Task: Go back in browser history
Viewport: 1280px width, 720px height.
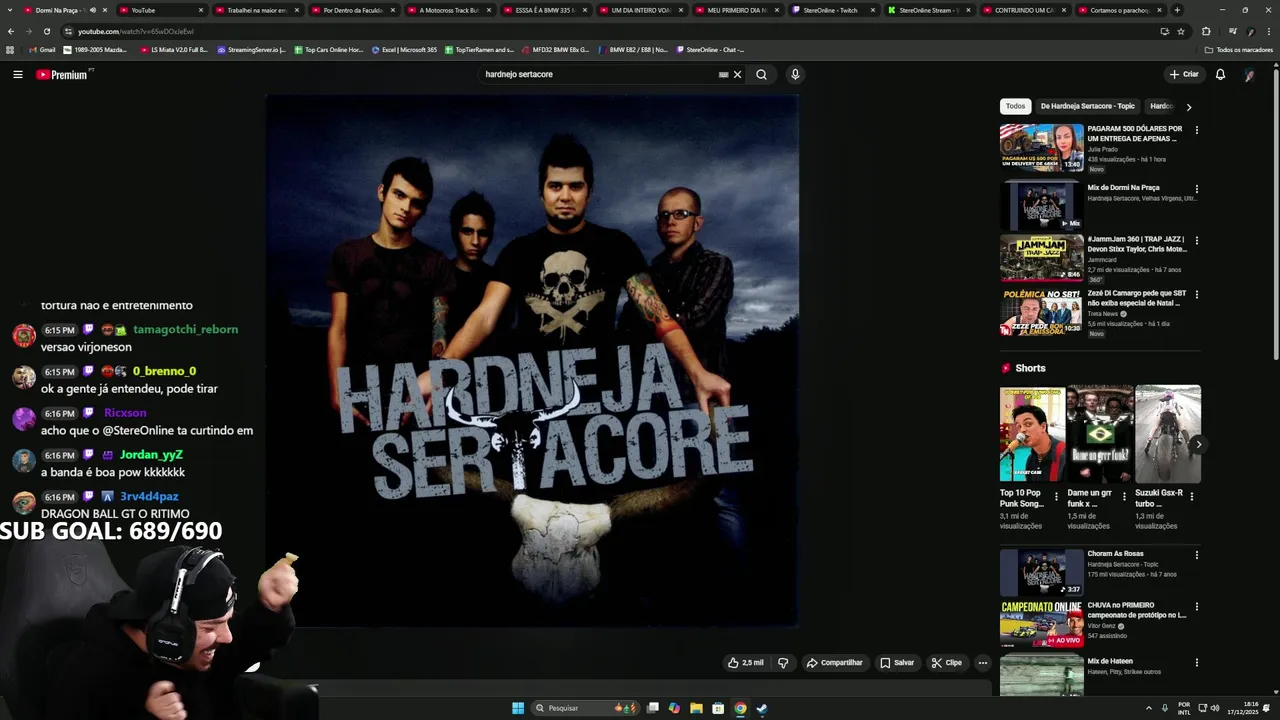Action: pyautogui.click(x=11, y=31)
